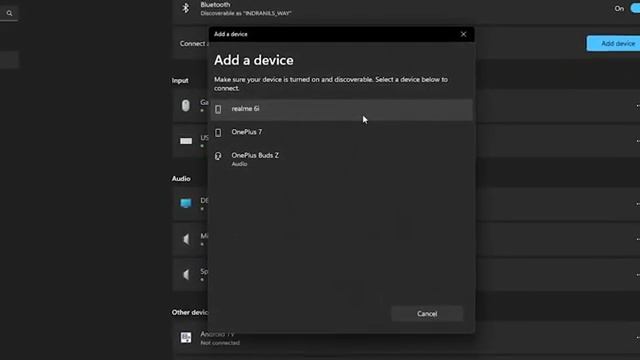
Task: Click phone icon beside OnePlus 7
Action: tap(218, 132)
